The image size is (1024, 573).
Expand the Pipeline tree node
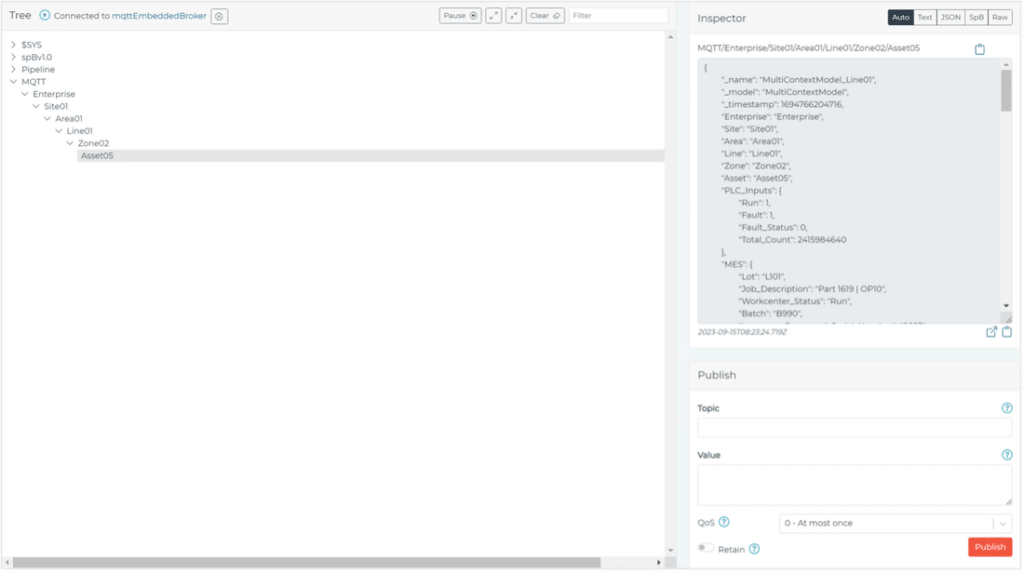click(13, 70)
